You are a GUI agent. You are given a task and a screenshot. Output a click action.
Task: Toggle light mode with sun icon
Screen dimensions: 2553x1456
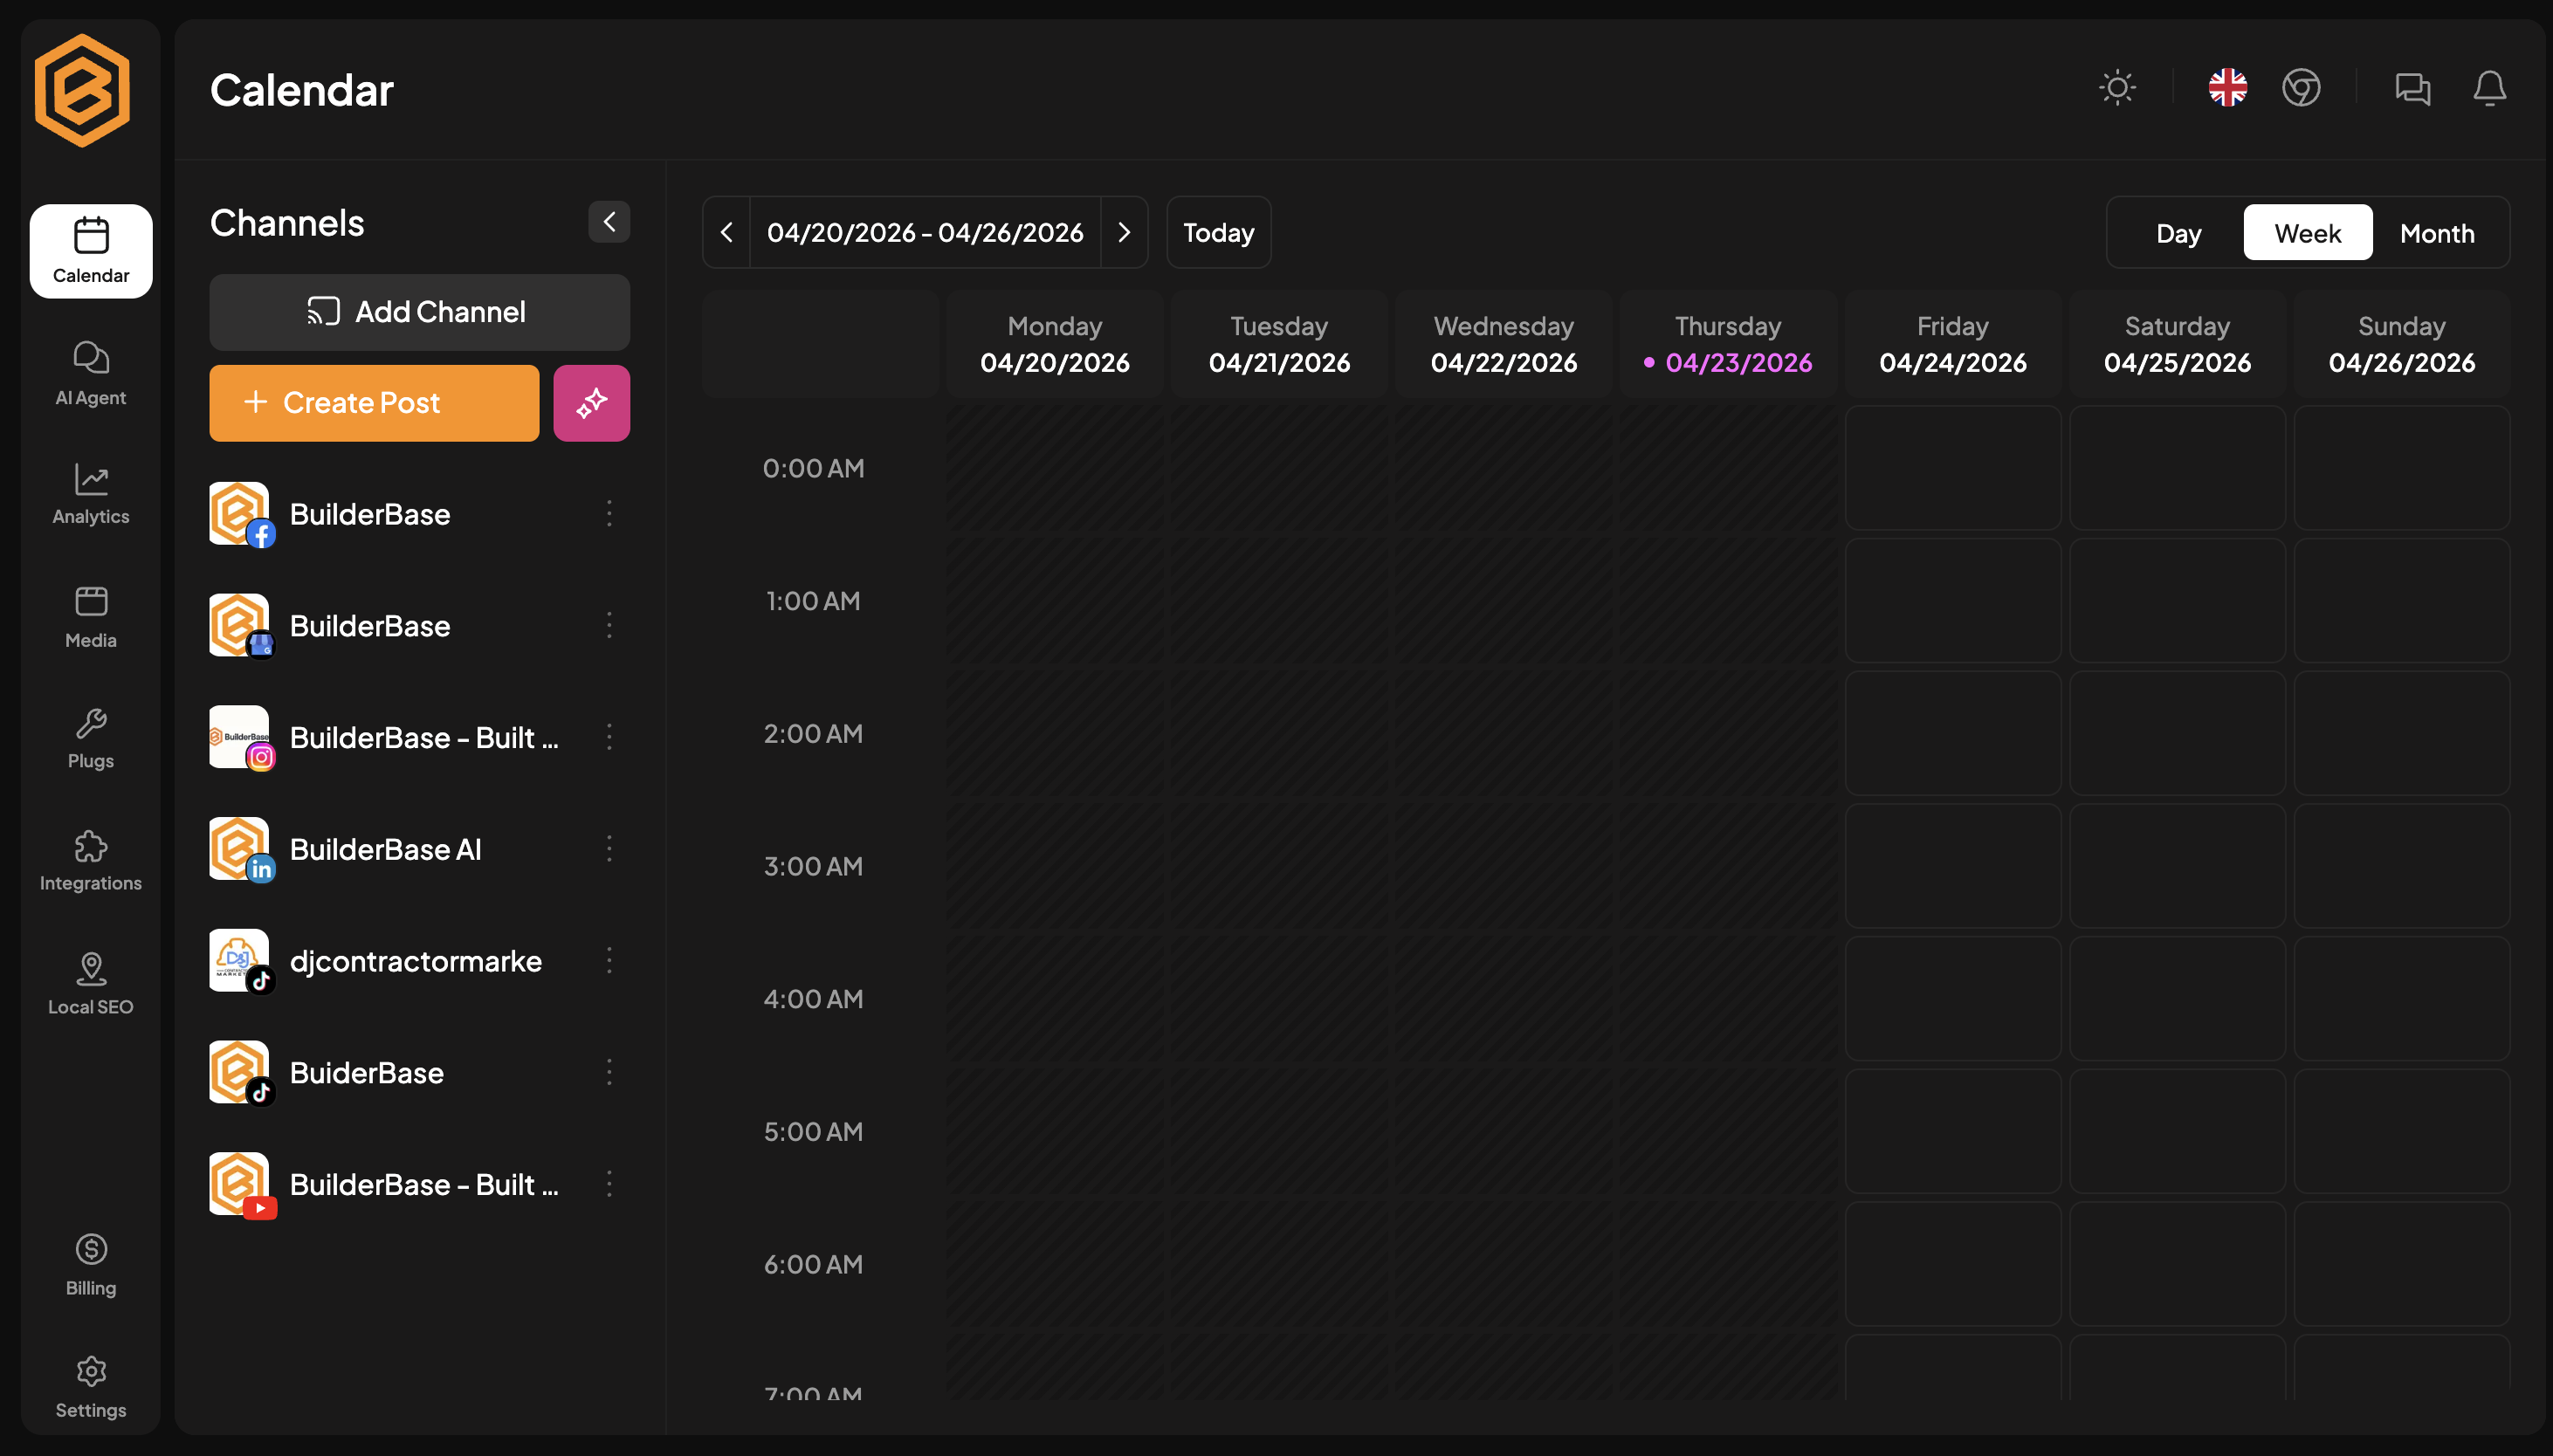point(2117,88)
